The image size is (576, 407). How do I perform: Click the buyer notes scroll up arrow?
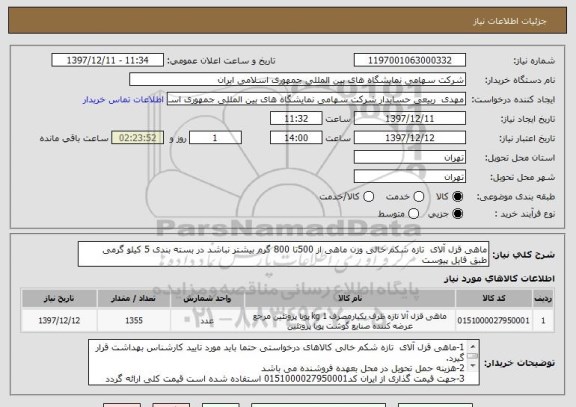pos(473,347)
